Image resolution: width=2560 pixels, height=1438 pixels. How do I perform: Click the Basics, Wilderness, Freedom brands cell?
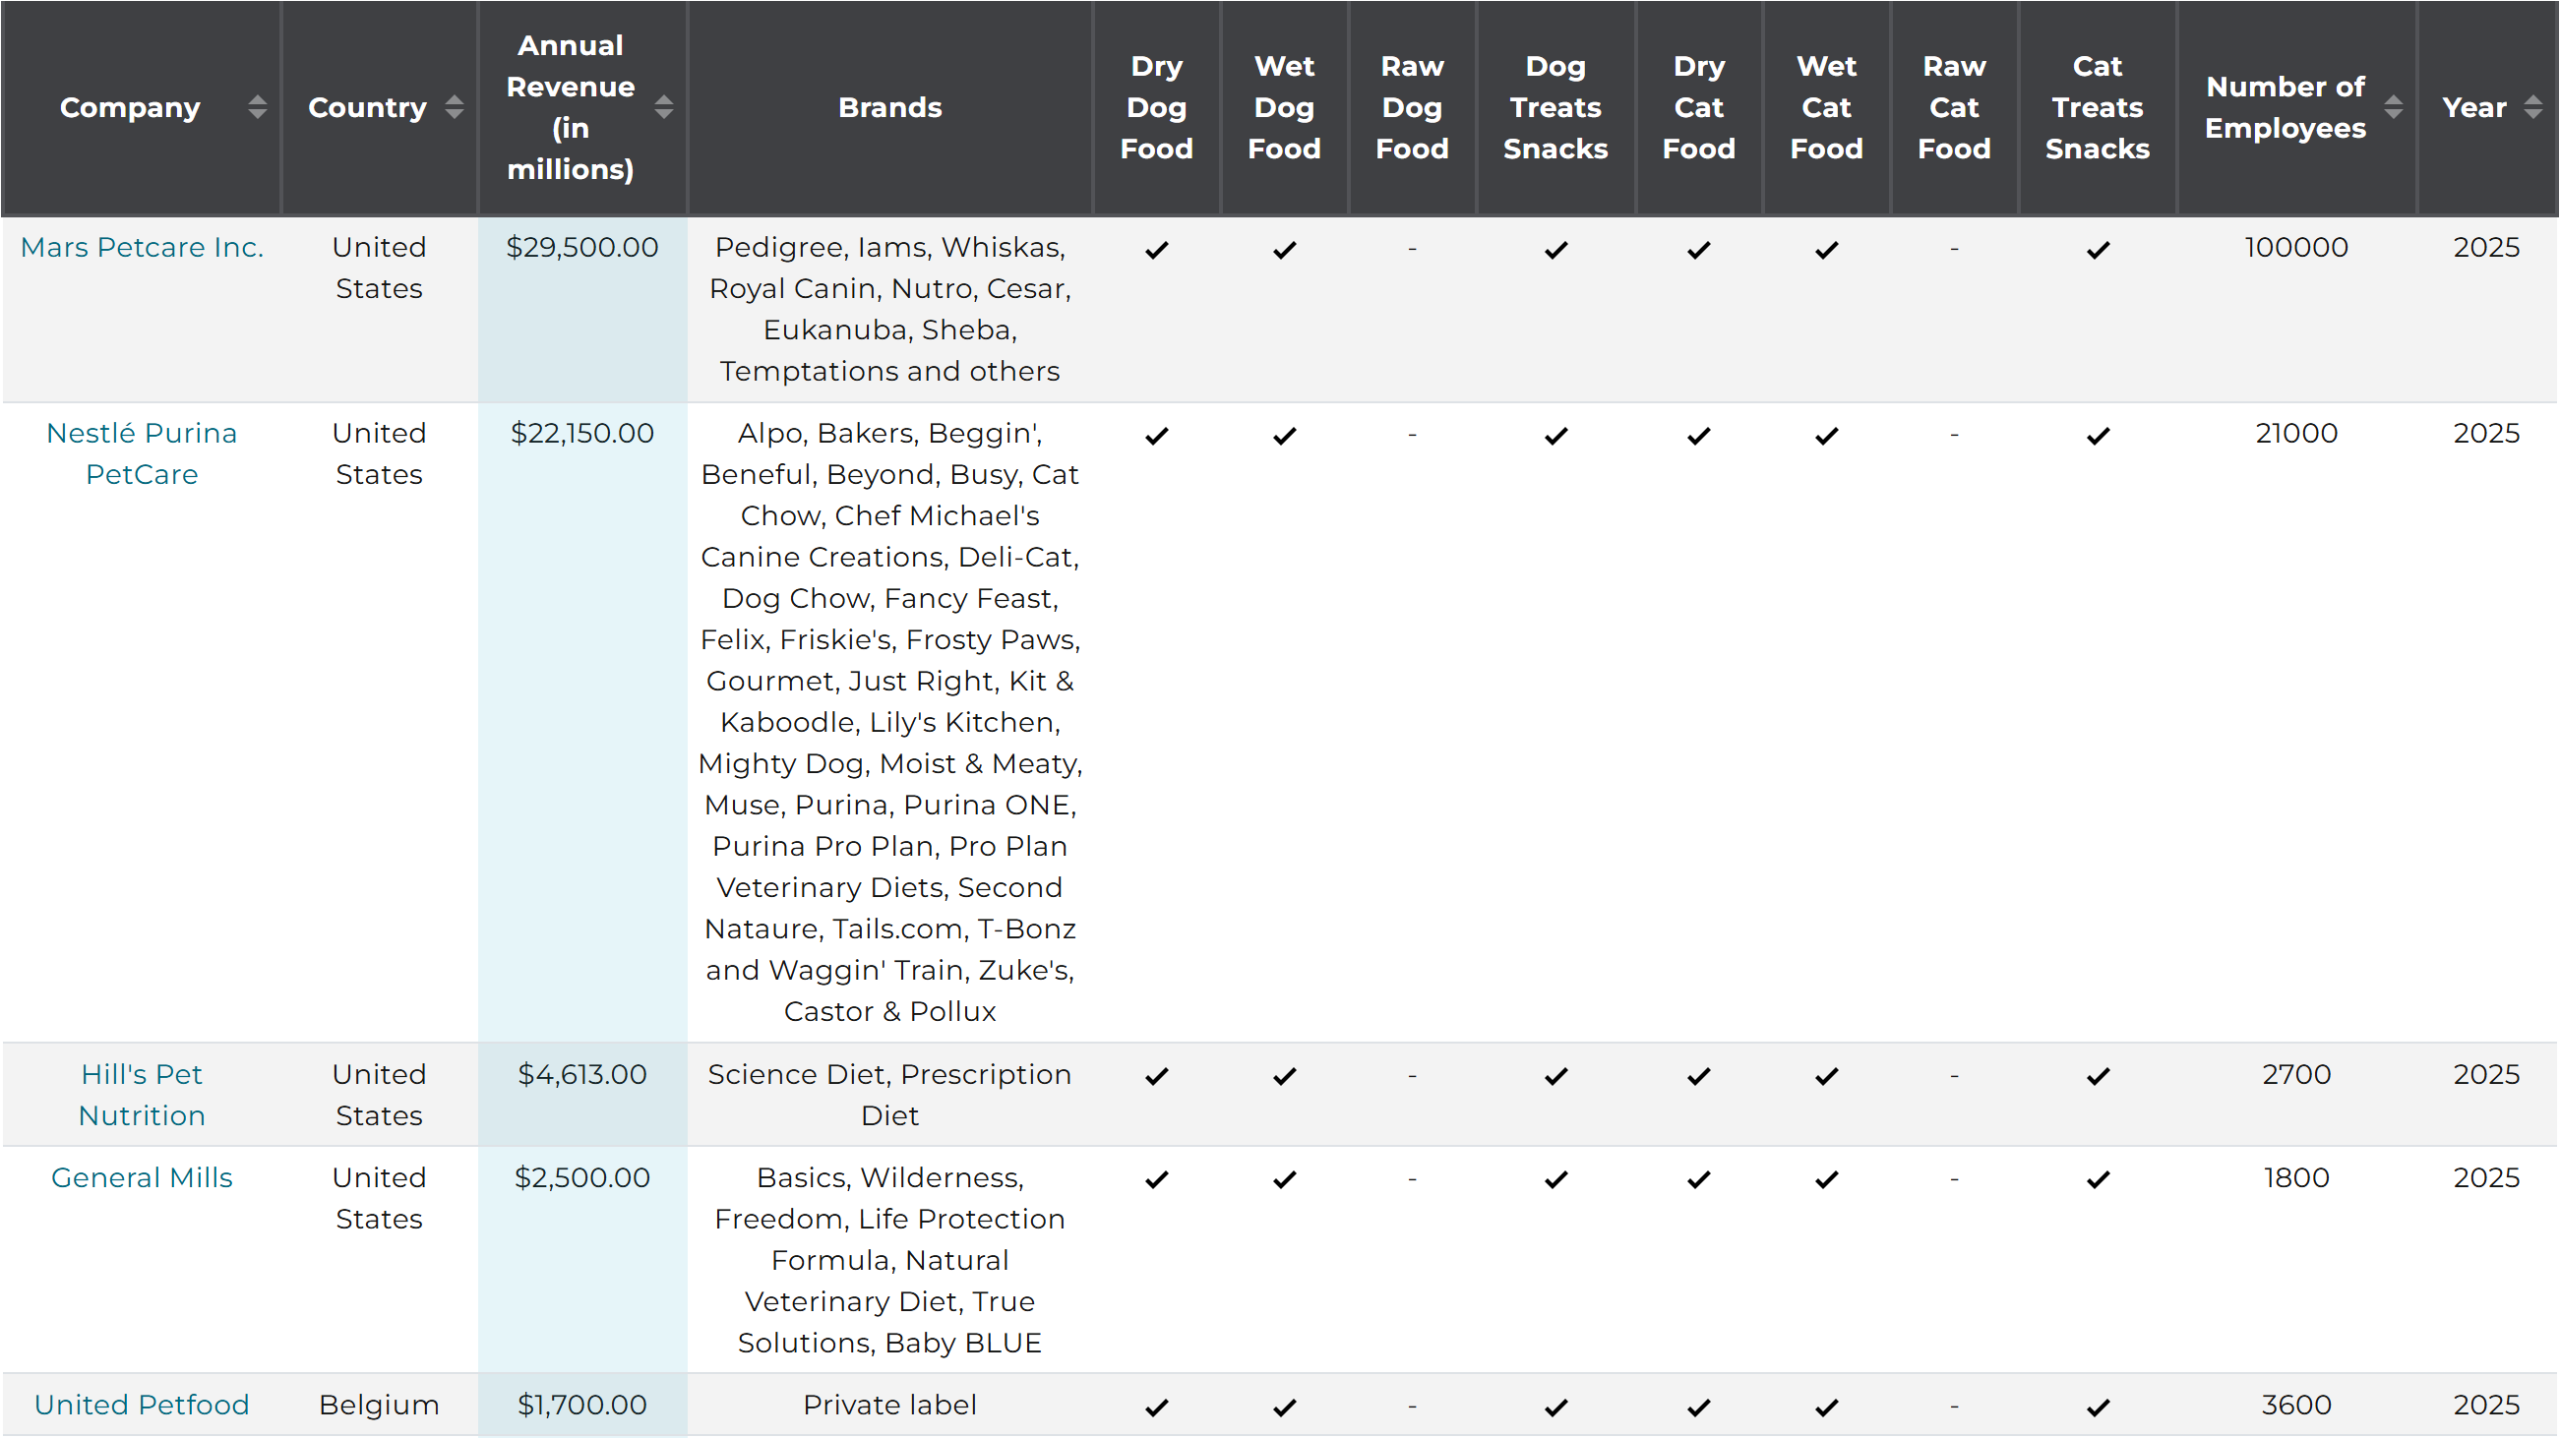[x=890, y=1260]
